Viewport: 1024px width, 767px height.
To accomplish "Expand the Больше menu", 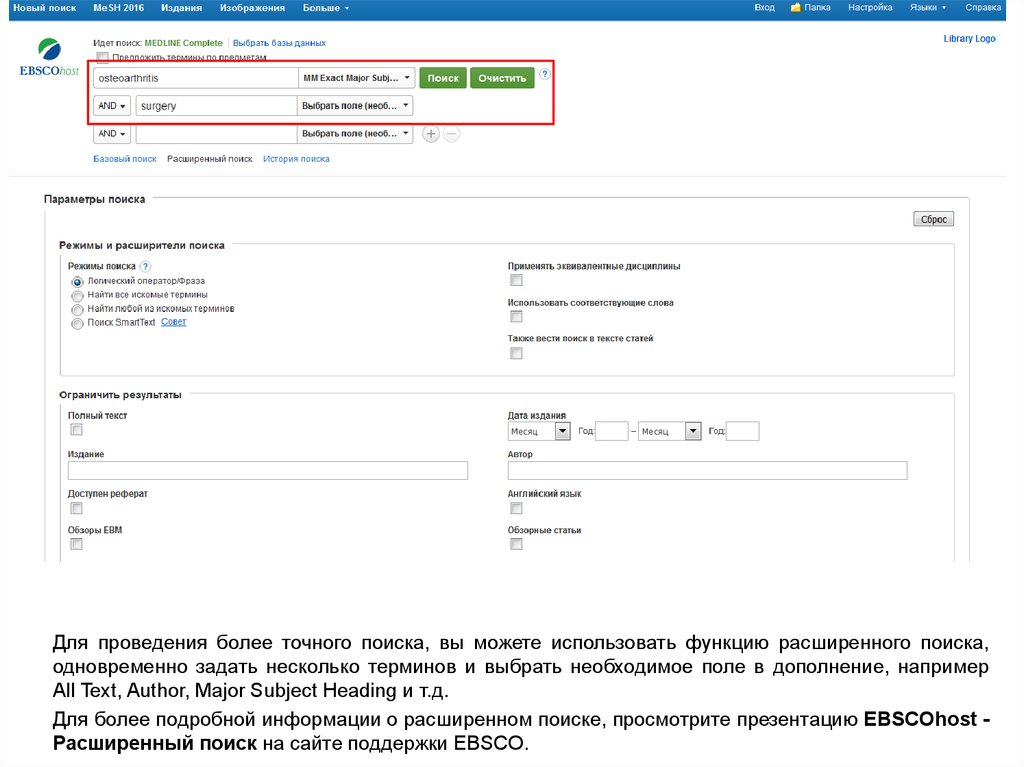I will pyautogui.click(x=326, y=8).
